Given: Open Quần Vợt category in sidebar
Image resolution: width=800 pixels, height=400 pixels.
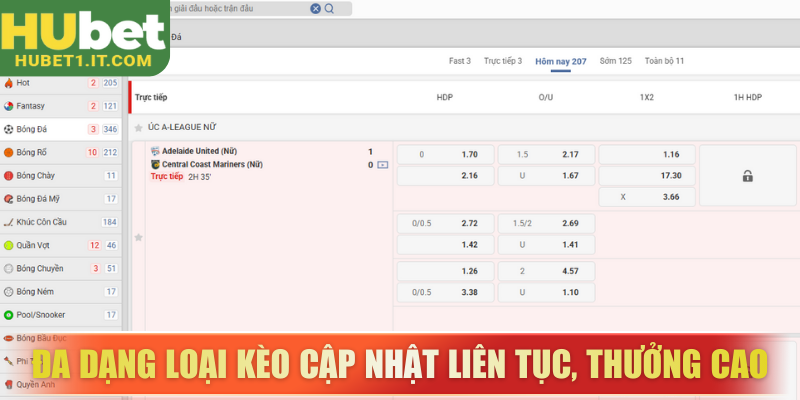Looking at the screenshot, I should (x=61, y=245).
